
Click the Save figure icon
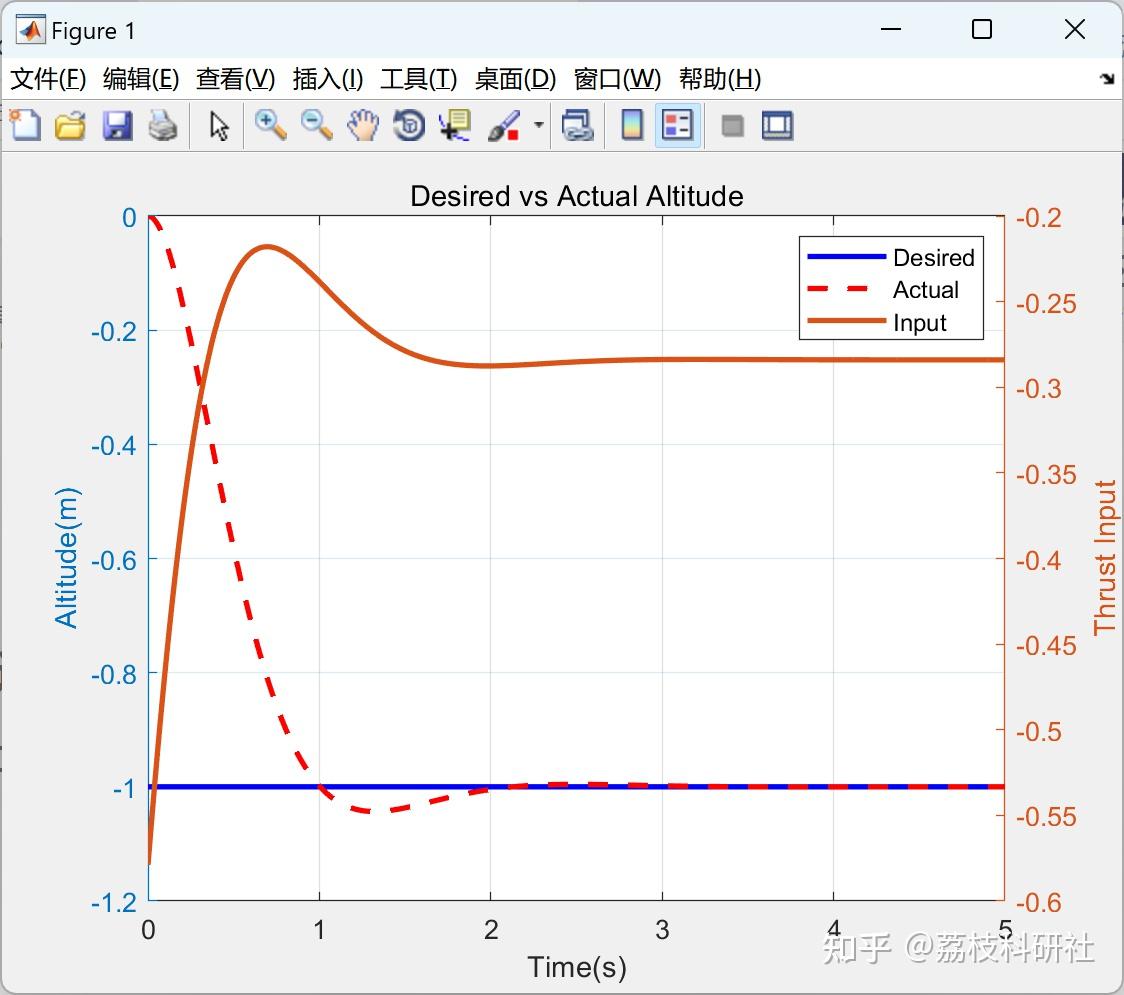coord(116,125)
